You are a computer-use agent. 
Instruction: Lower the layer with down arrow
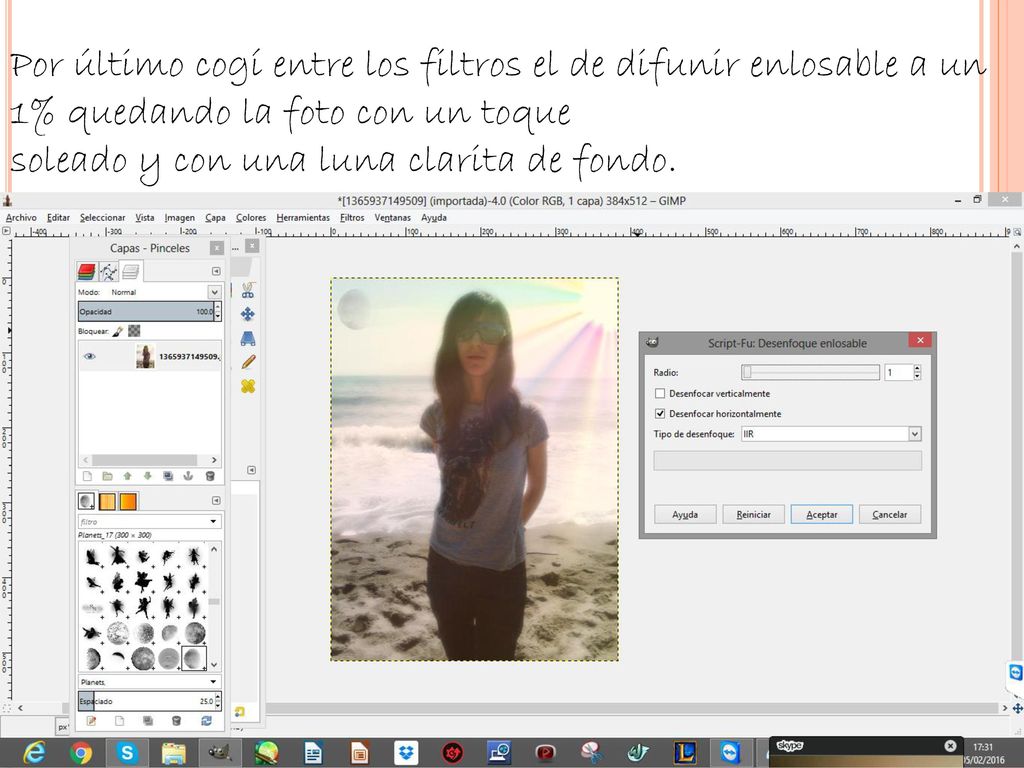click(x=148, y=476)
